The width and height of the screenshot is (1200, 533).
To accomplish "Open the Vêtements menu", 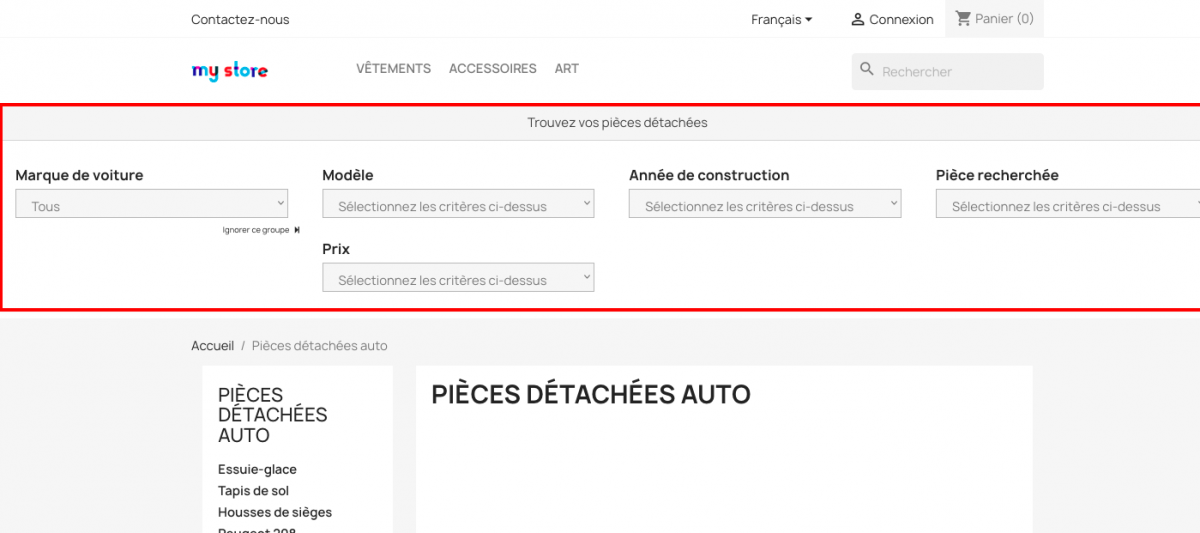I will [393, 69].
